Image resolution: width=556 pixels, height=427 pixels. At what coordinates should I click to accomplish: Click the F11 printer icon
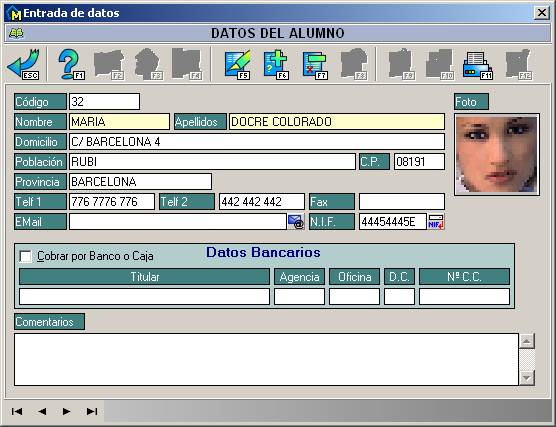click(478, 65)
